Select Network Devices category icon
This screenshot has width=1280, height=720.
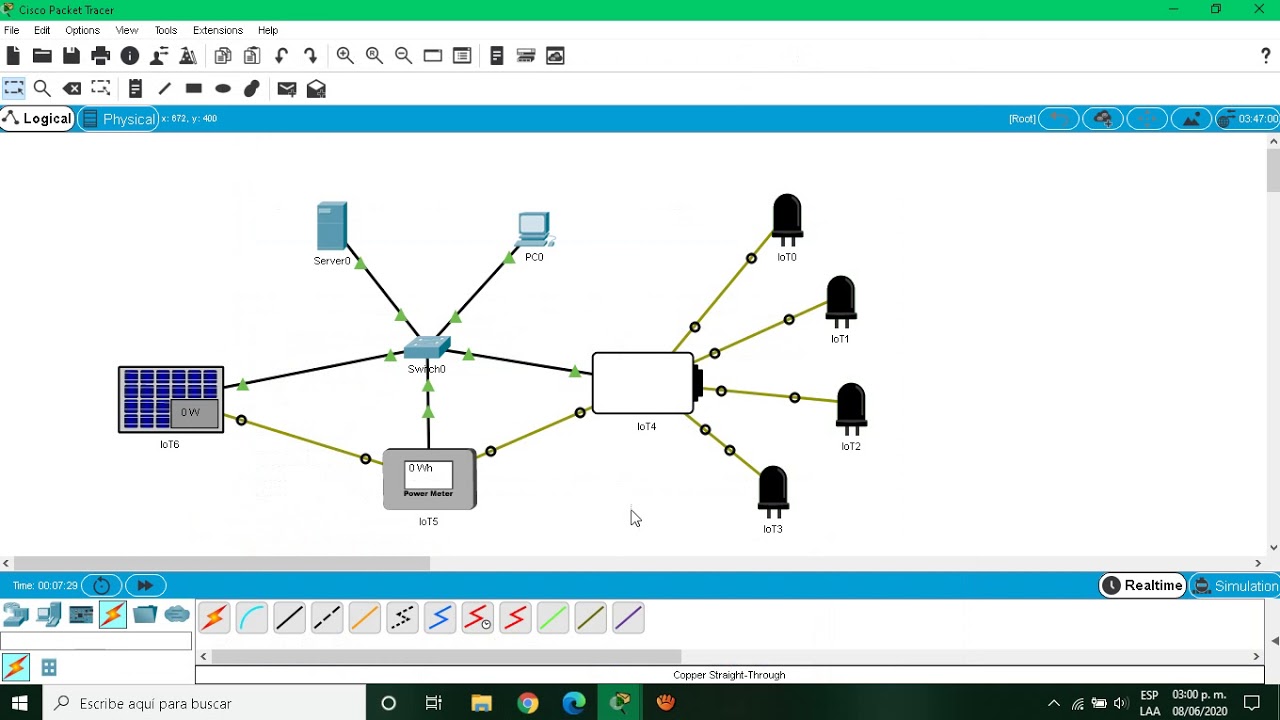point(16,615)
